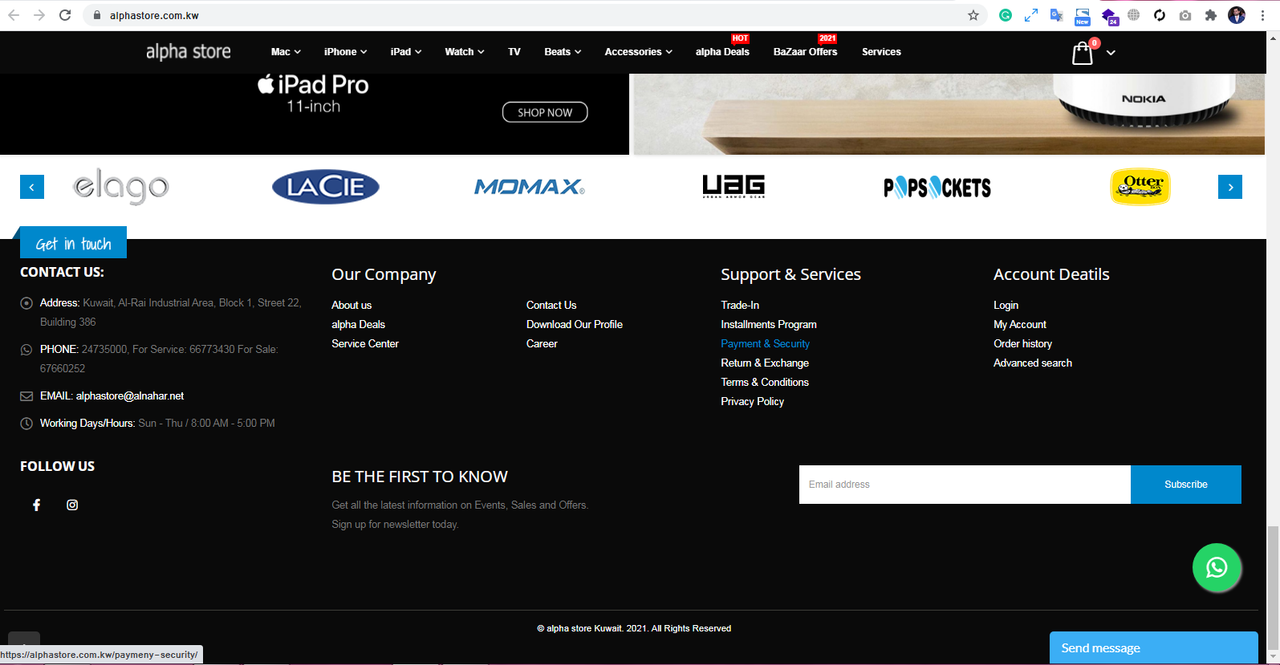This screenshot has height=665, width=1280.
Task: Expand the Beats menu
Action: coord(563,52)
